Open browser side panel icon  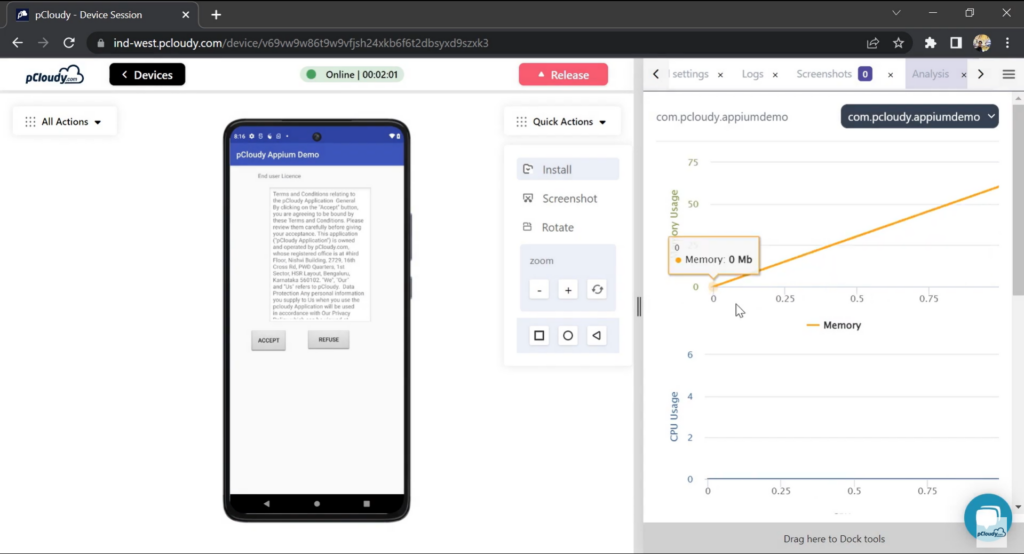(956, 43)
